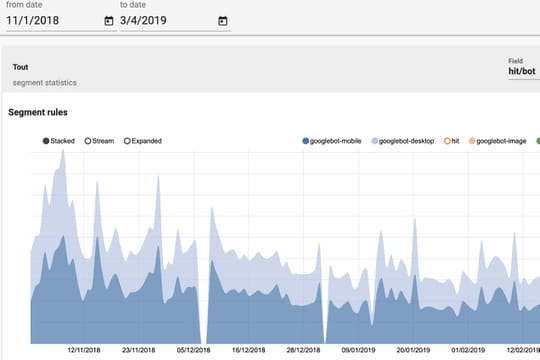
Task: Open the from date calendar picker icon
Action: click(x=108, y=21)
